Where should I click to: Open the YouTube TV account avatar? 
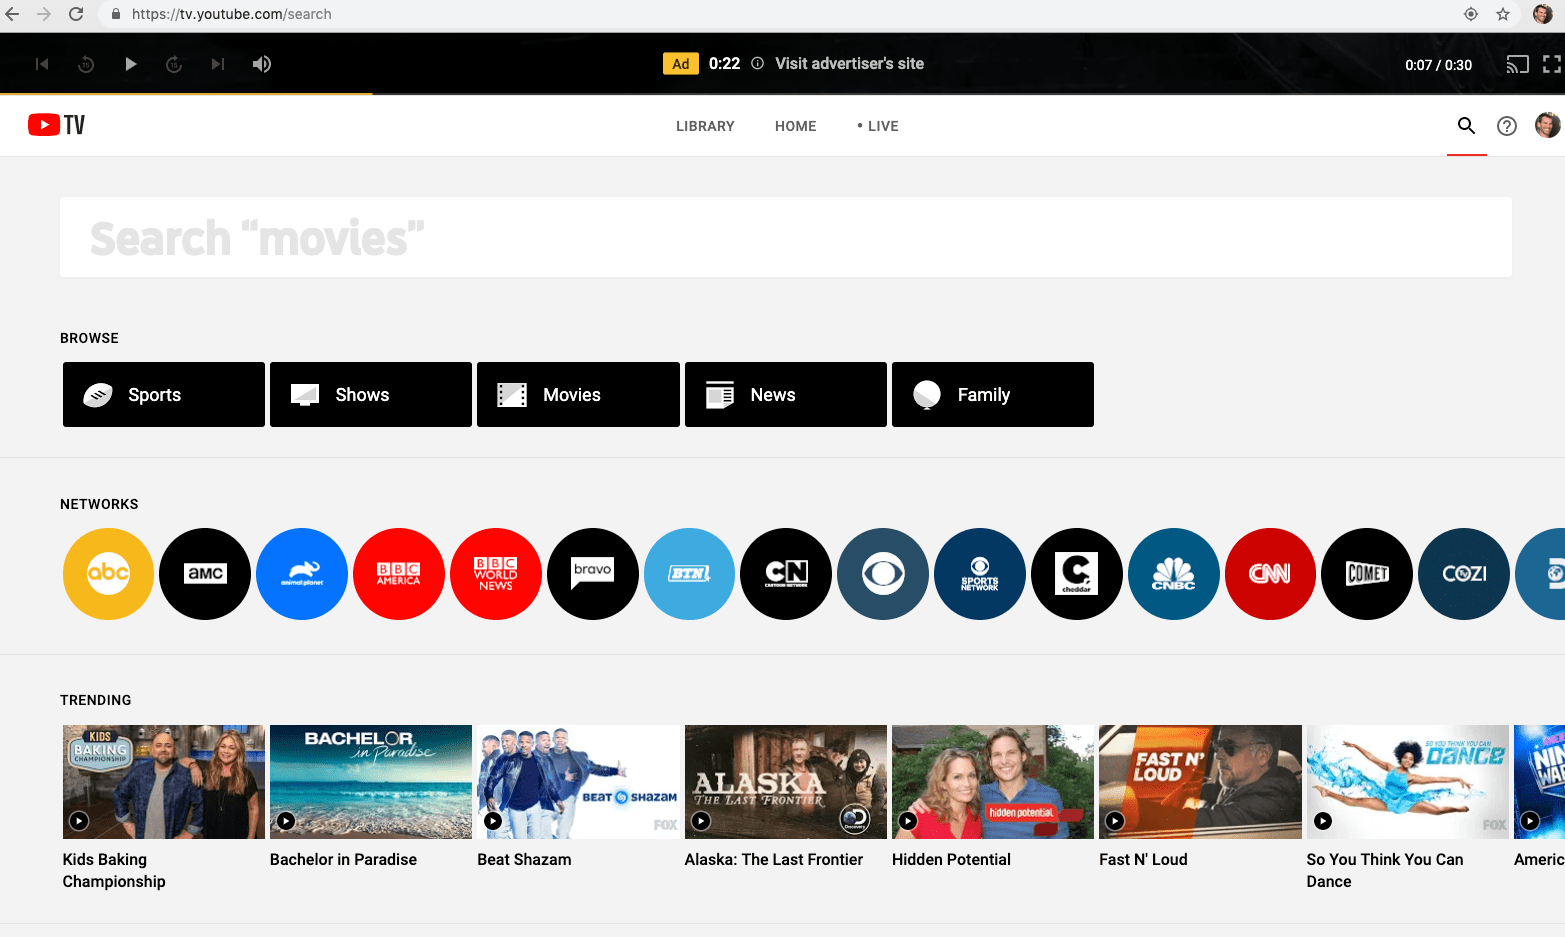click(x=1548, y=125)
